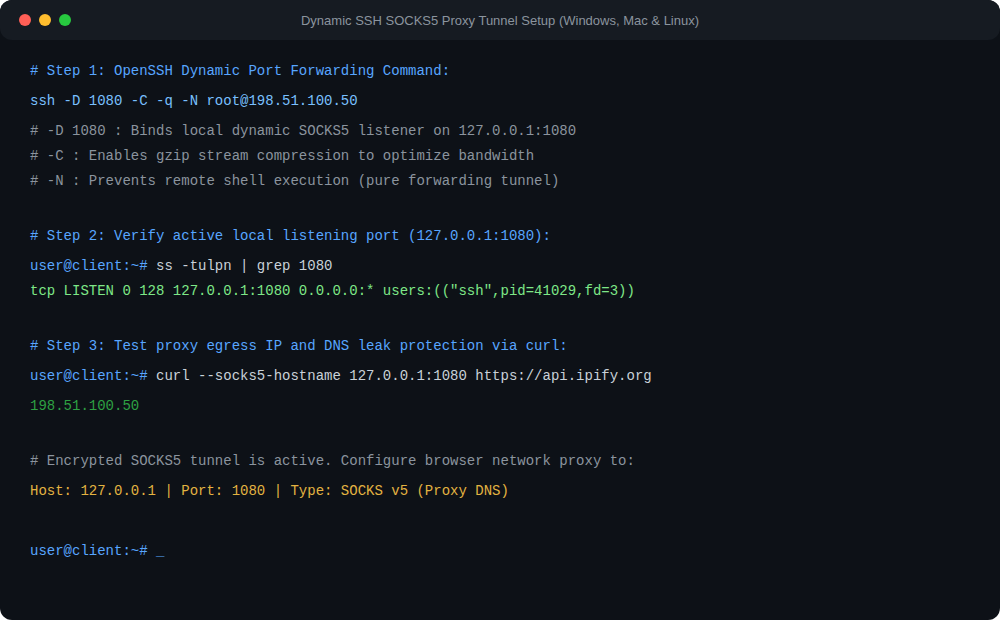This screenshot has width=1000, height=620.
Task: Click the '# -D 1080 : Binds local dynamic SOCKS5 listener' comment
Action: click(303, 131)
